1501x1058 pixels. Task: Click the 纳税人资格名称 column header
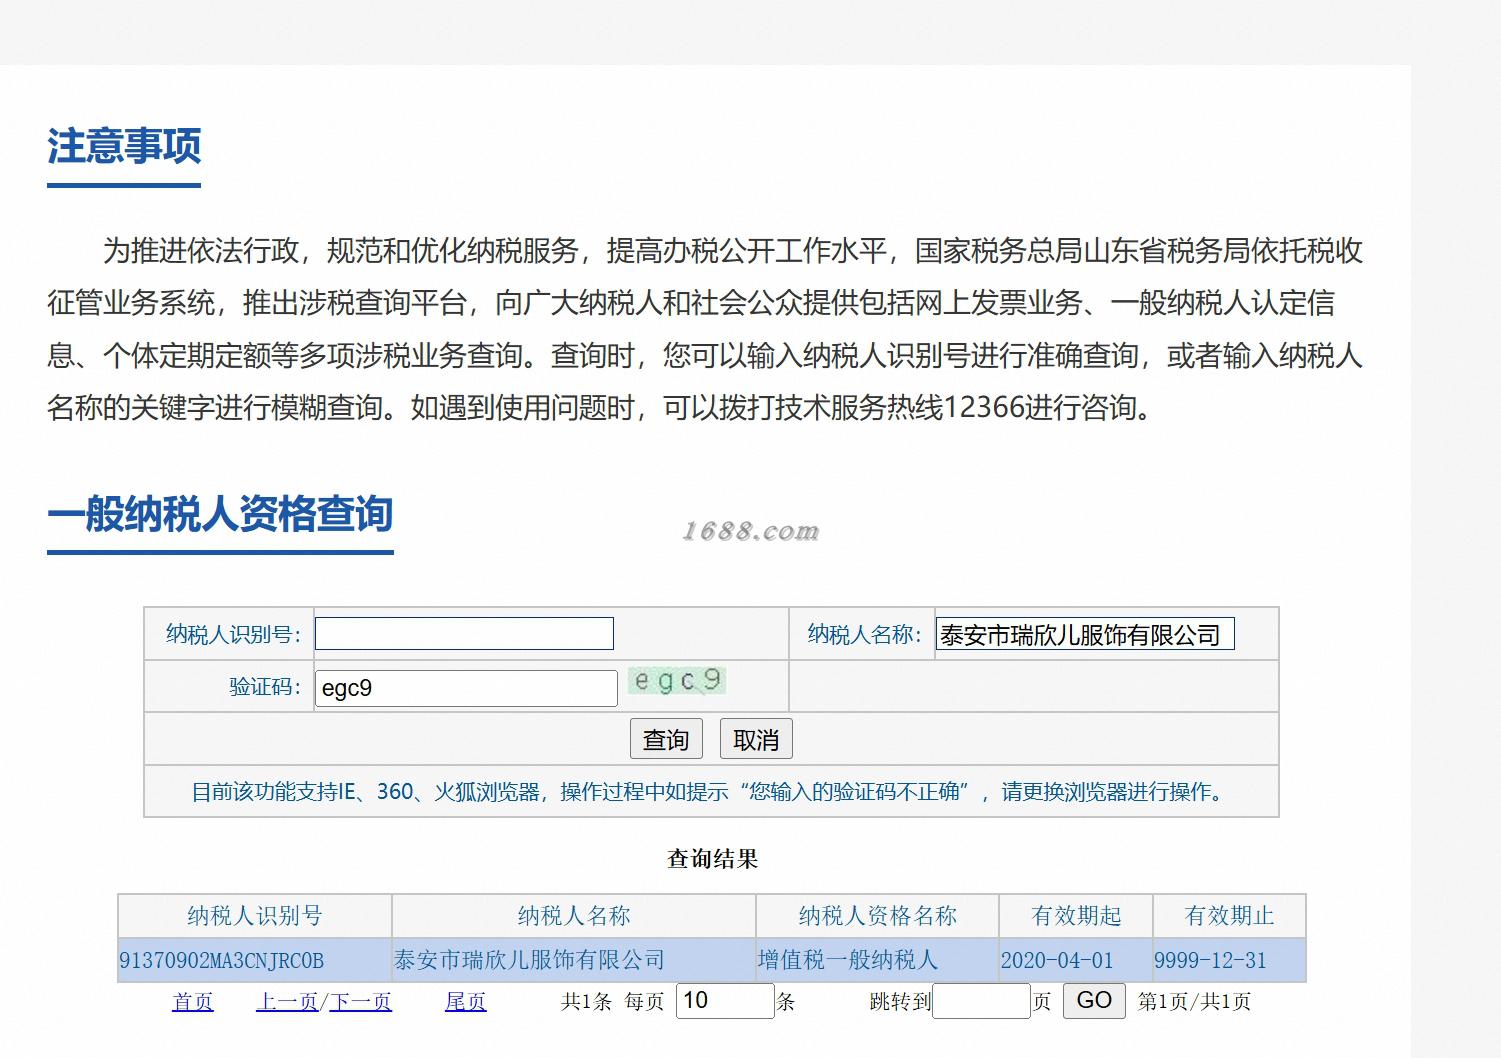[878, 915]
